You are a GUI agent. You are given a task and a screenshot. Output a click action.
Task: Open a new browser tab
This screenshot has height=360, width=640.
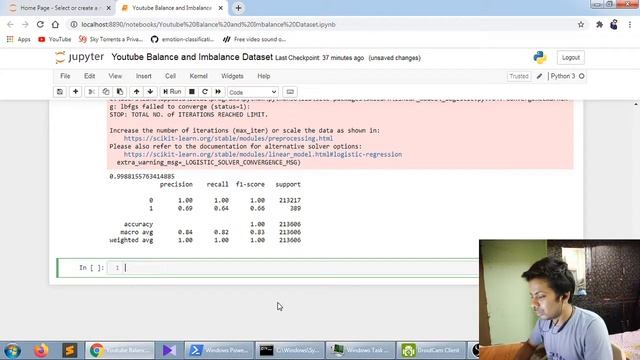[238, 8]
